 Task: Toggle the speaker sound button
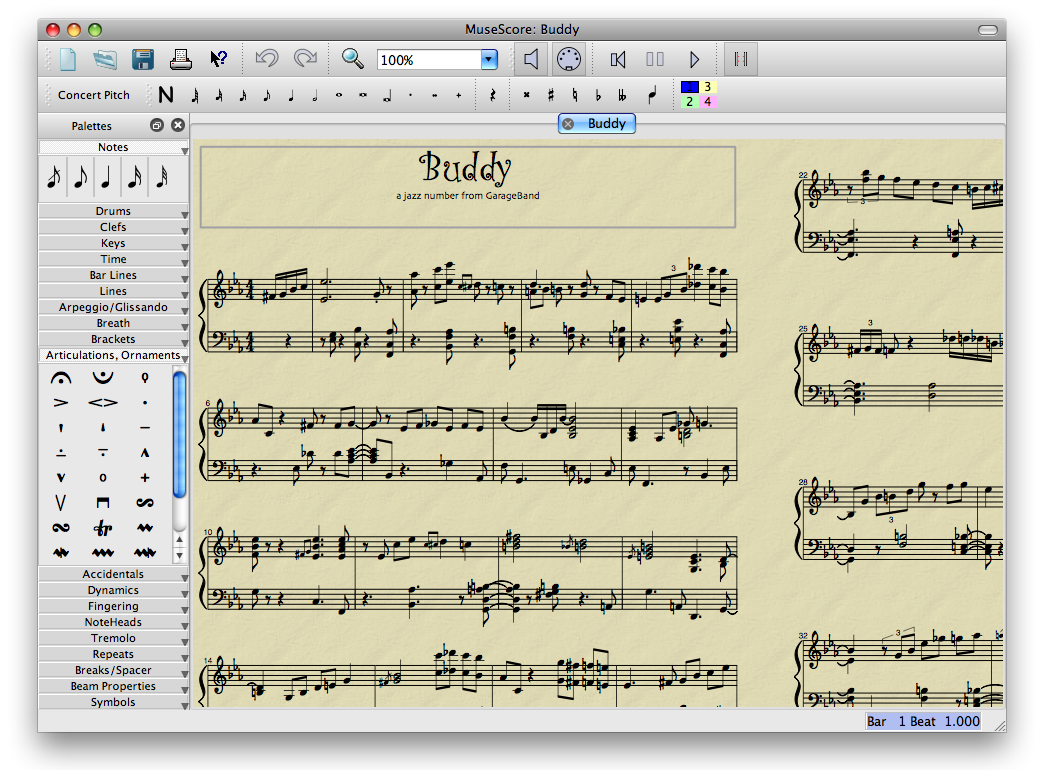[531, 60]
